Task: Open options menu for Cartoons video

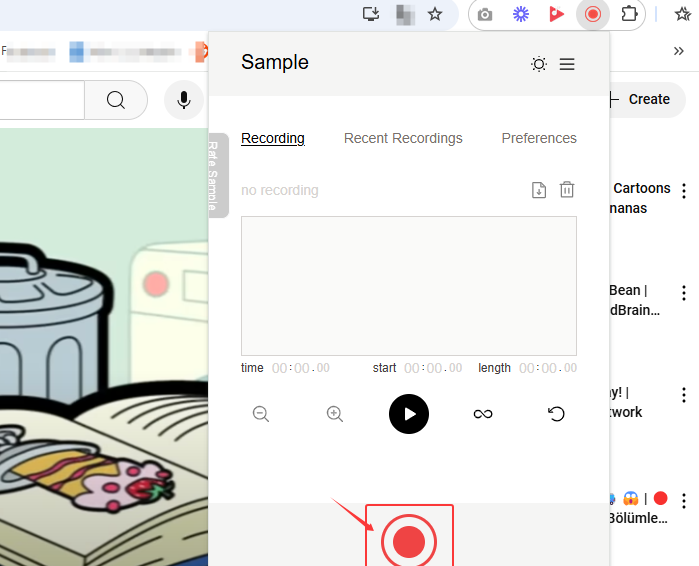Action: coord(684,191)
